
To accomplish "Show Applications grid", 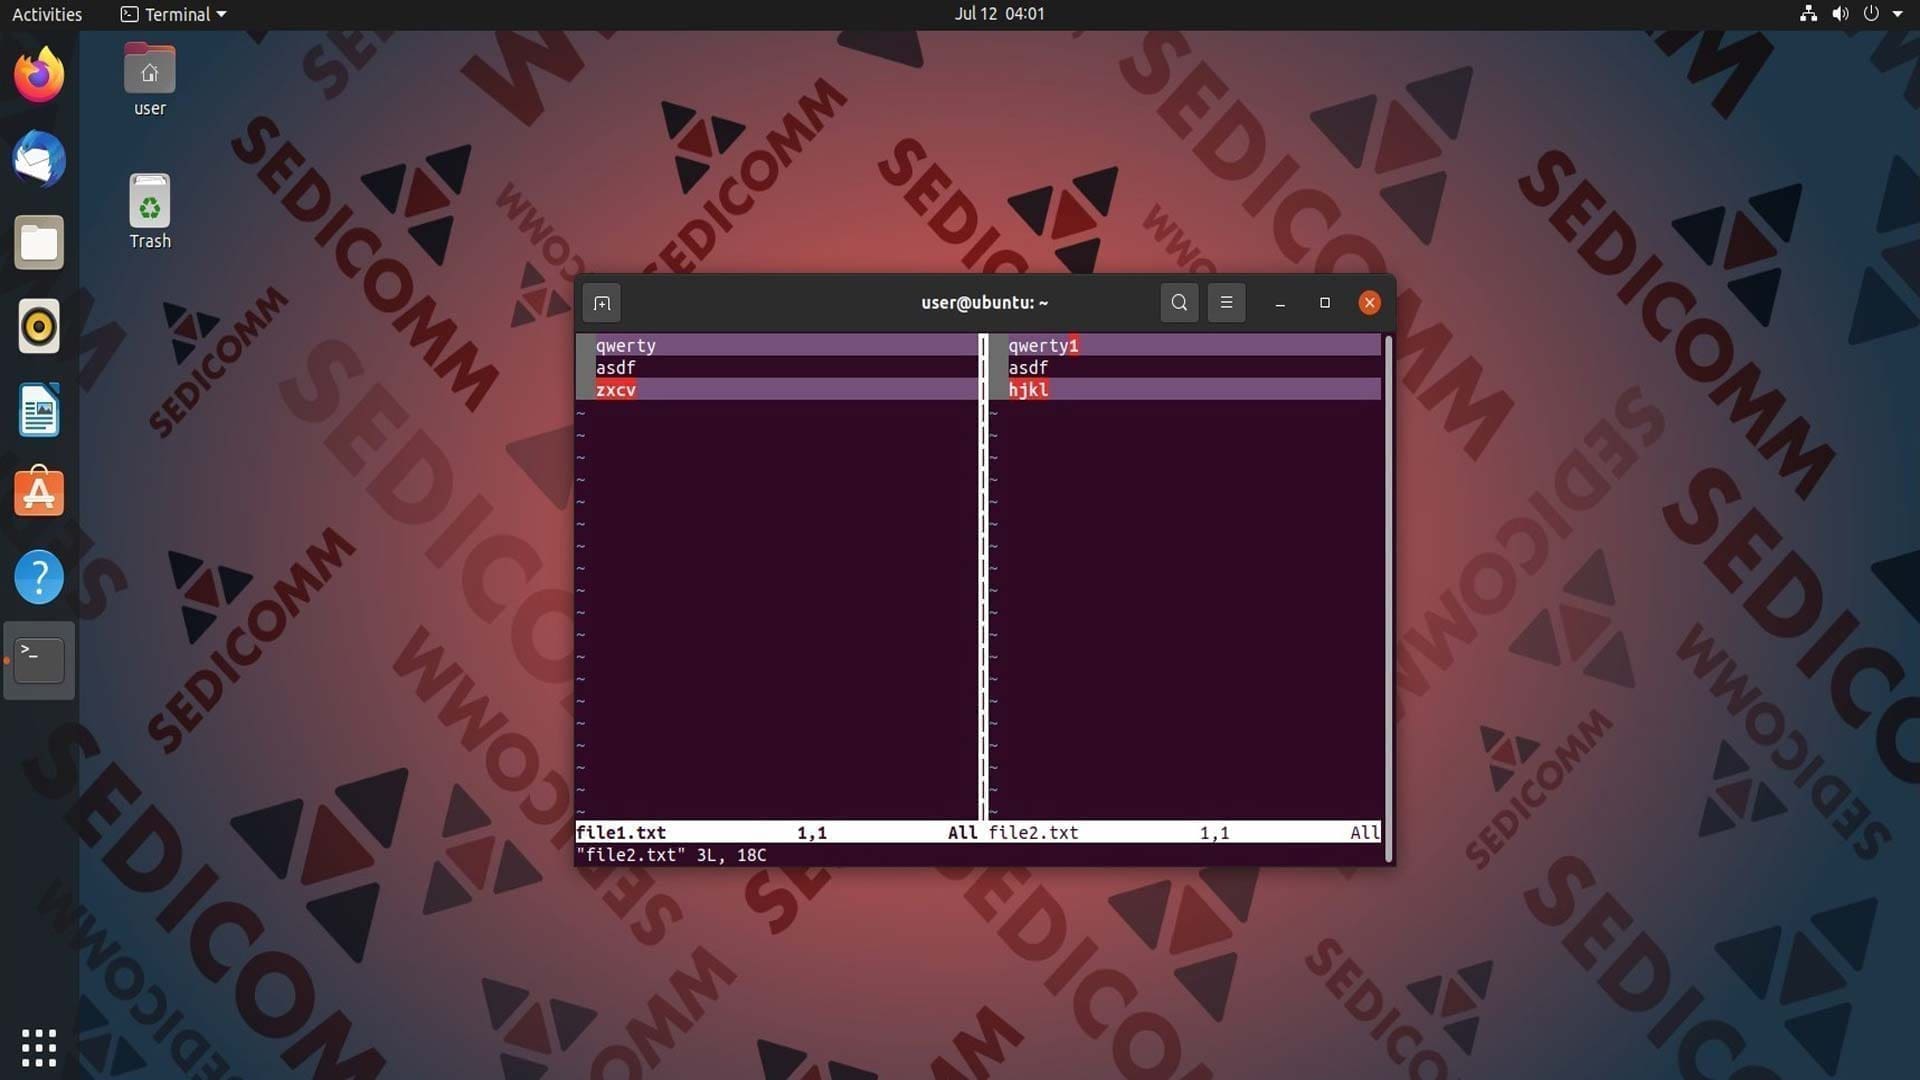I will click(x=39, y=1047).
